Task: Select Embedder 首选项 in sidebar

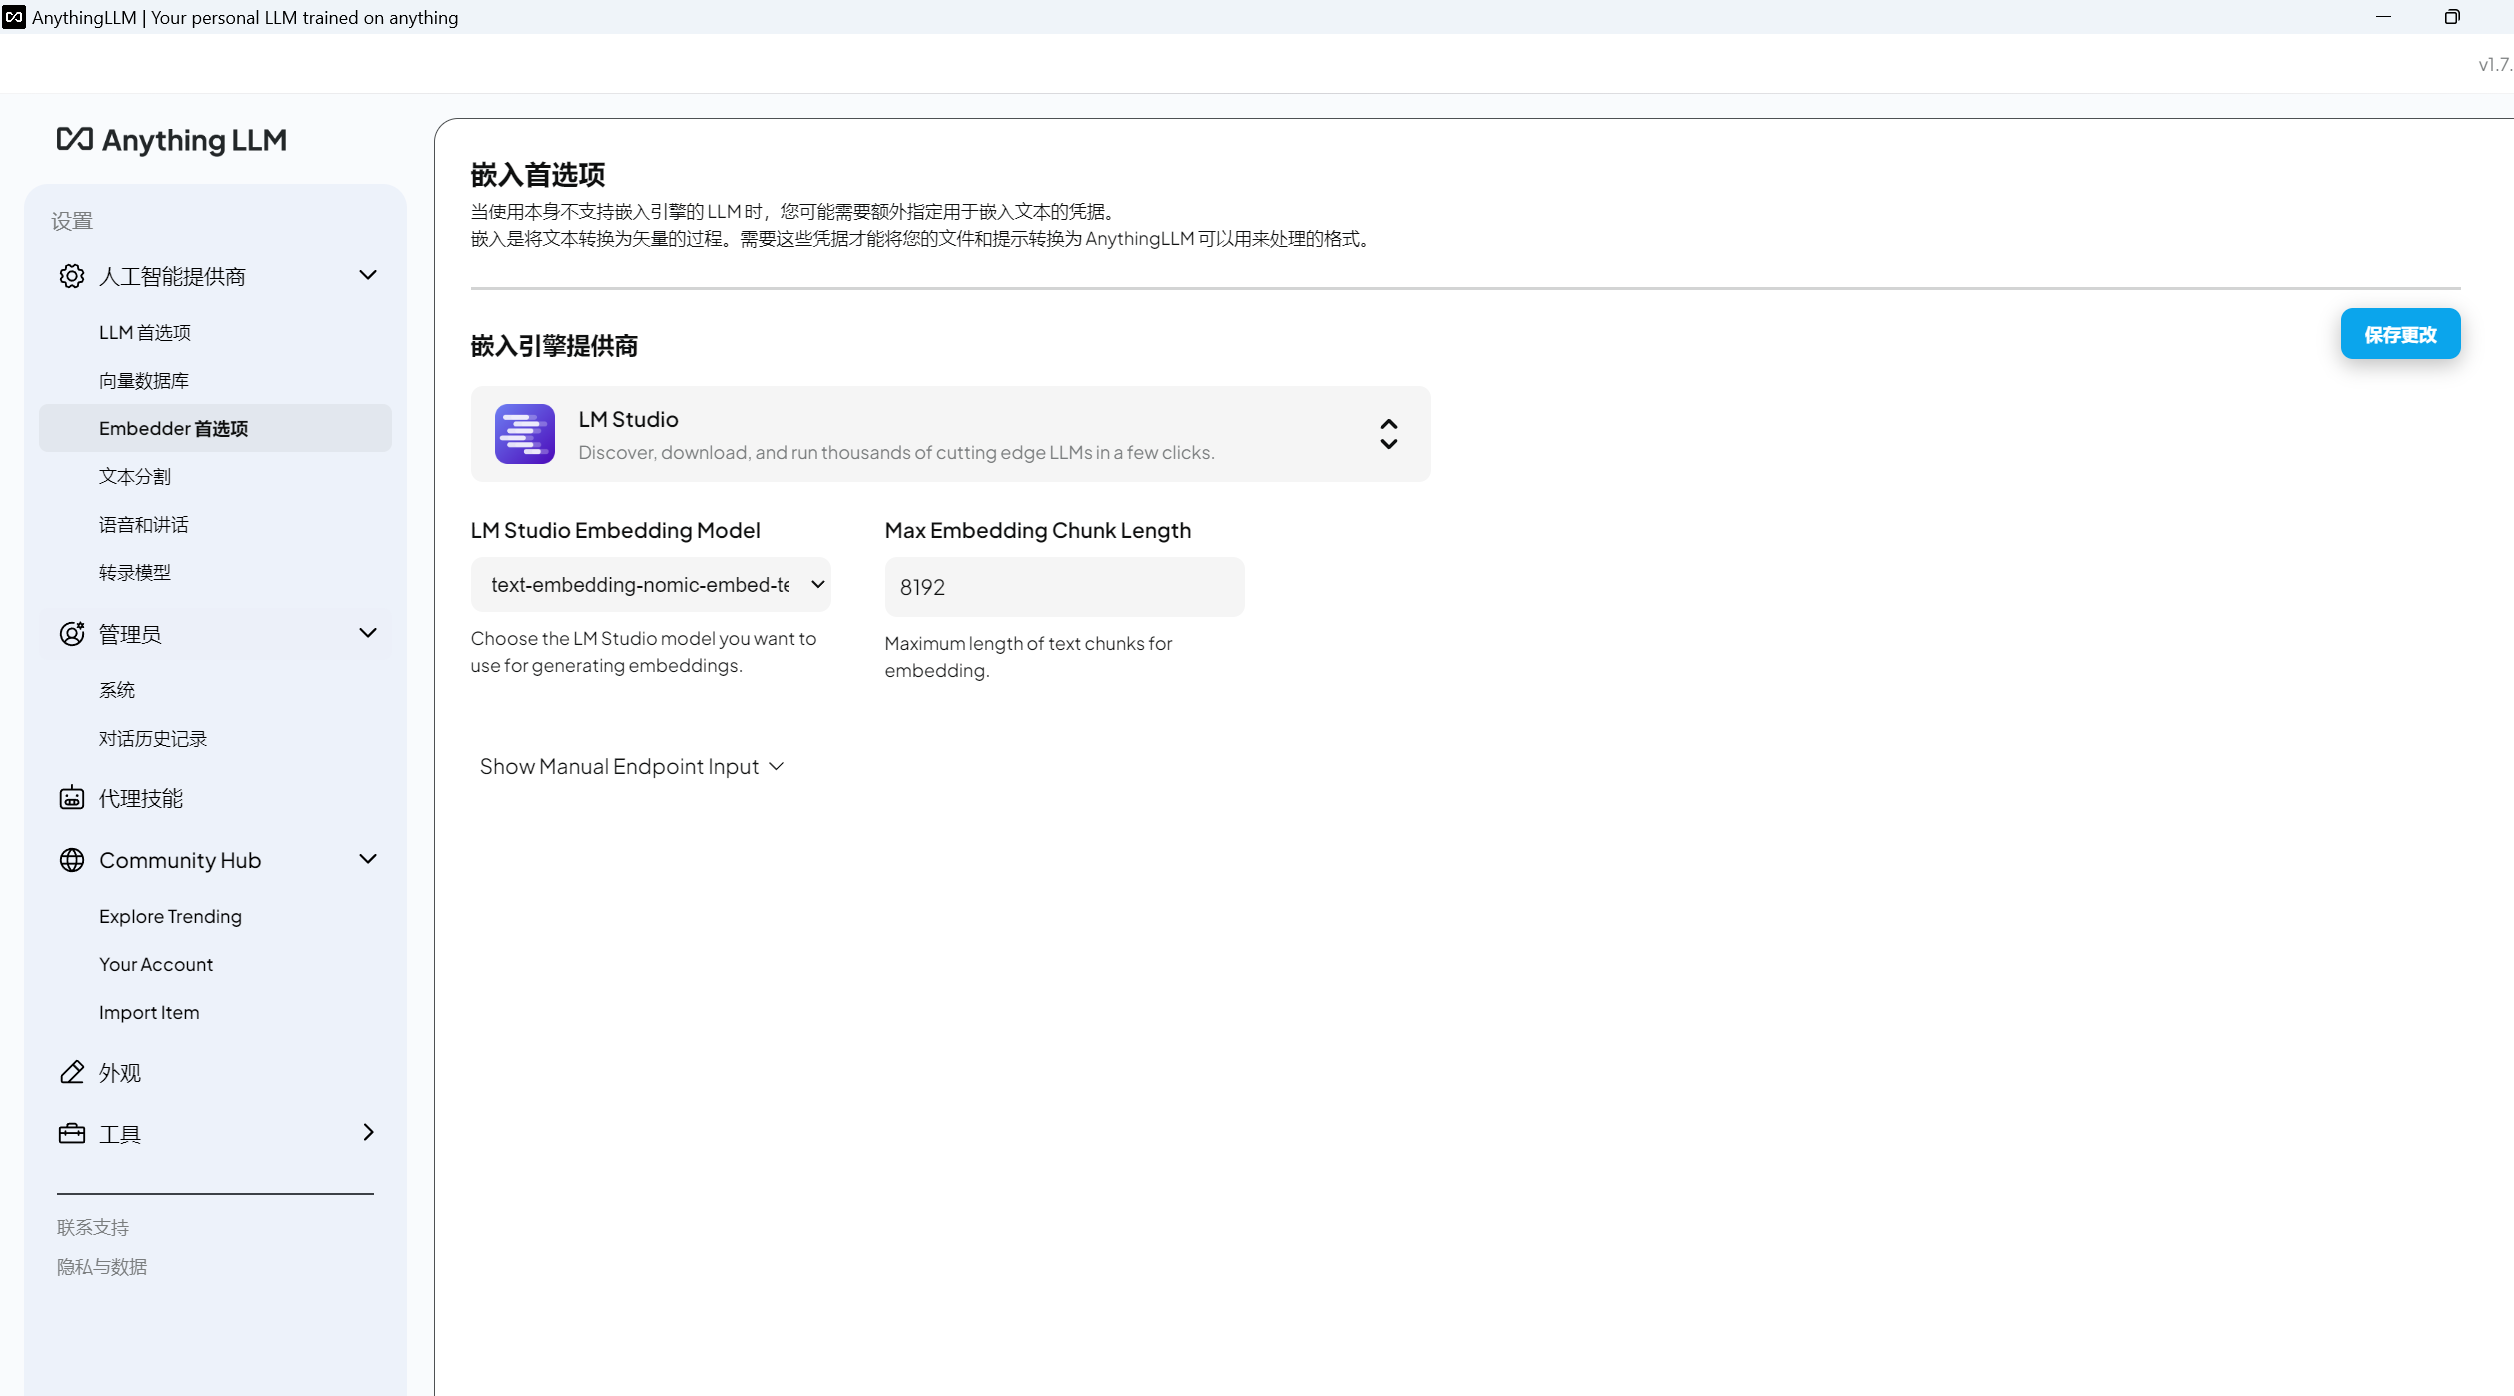Action: pos(215,428)
